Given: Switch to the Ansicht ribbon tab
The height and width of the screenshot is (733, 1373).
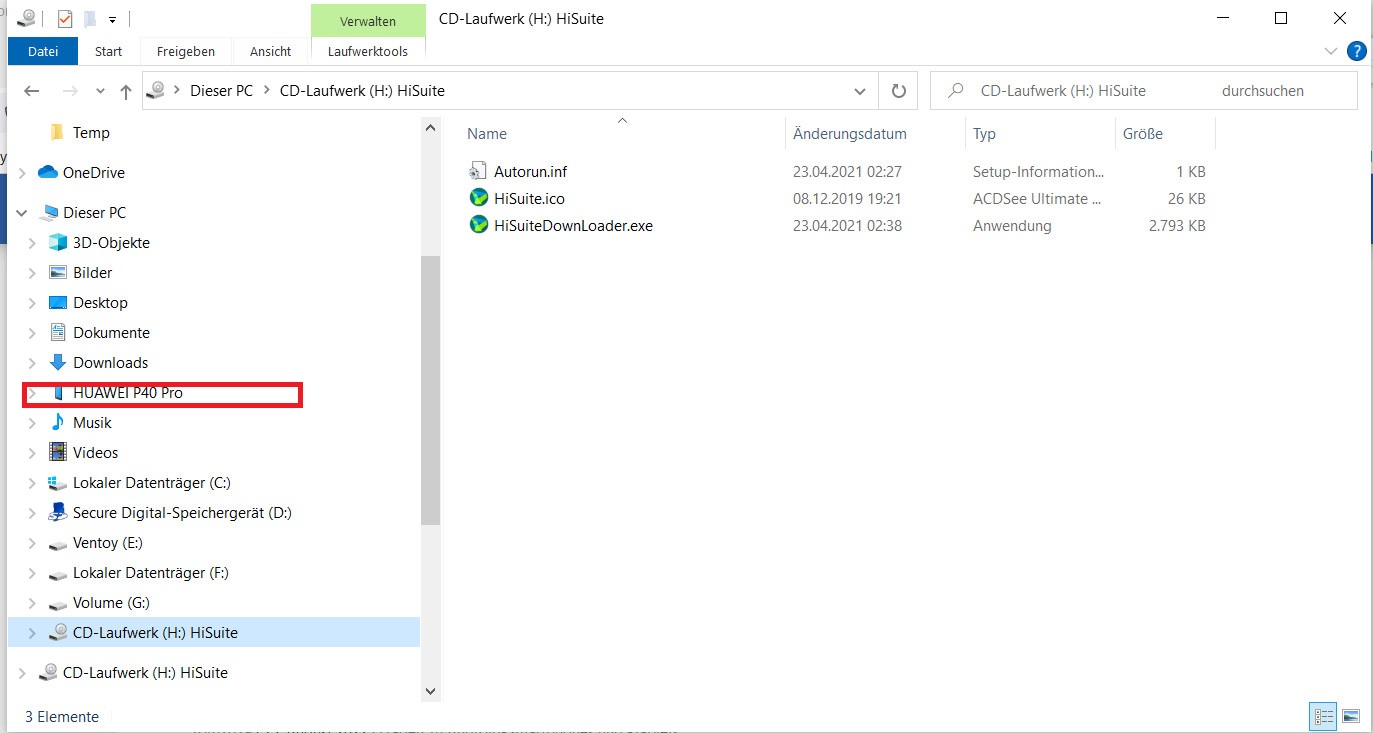Looking at the screenshot, I should point(271,51).
